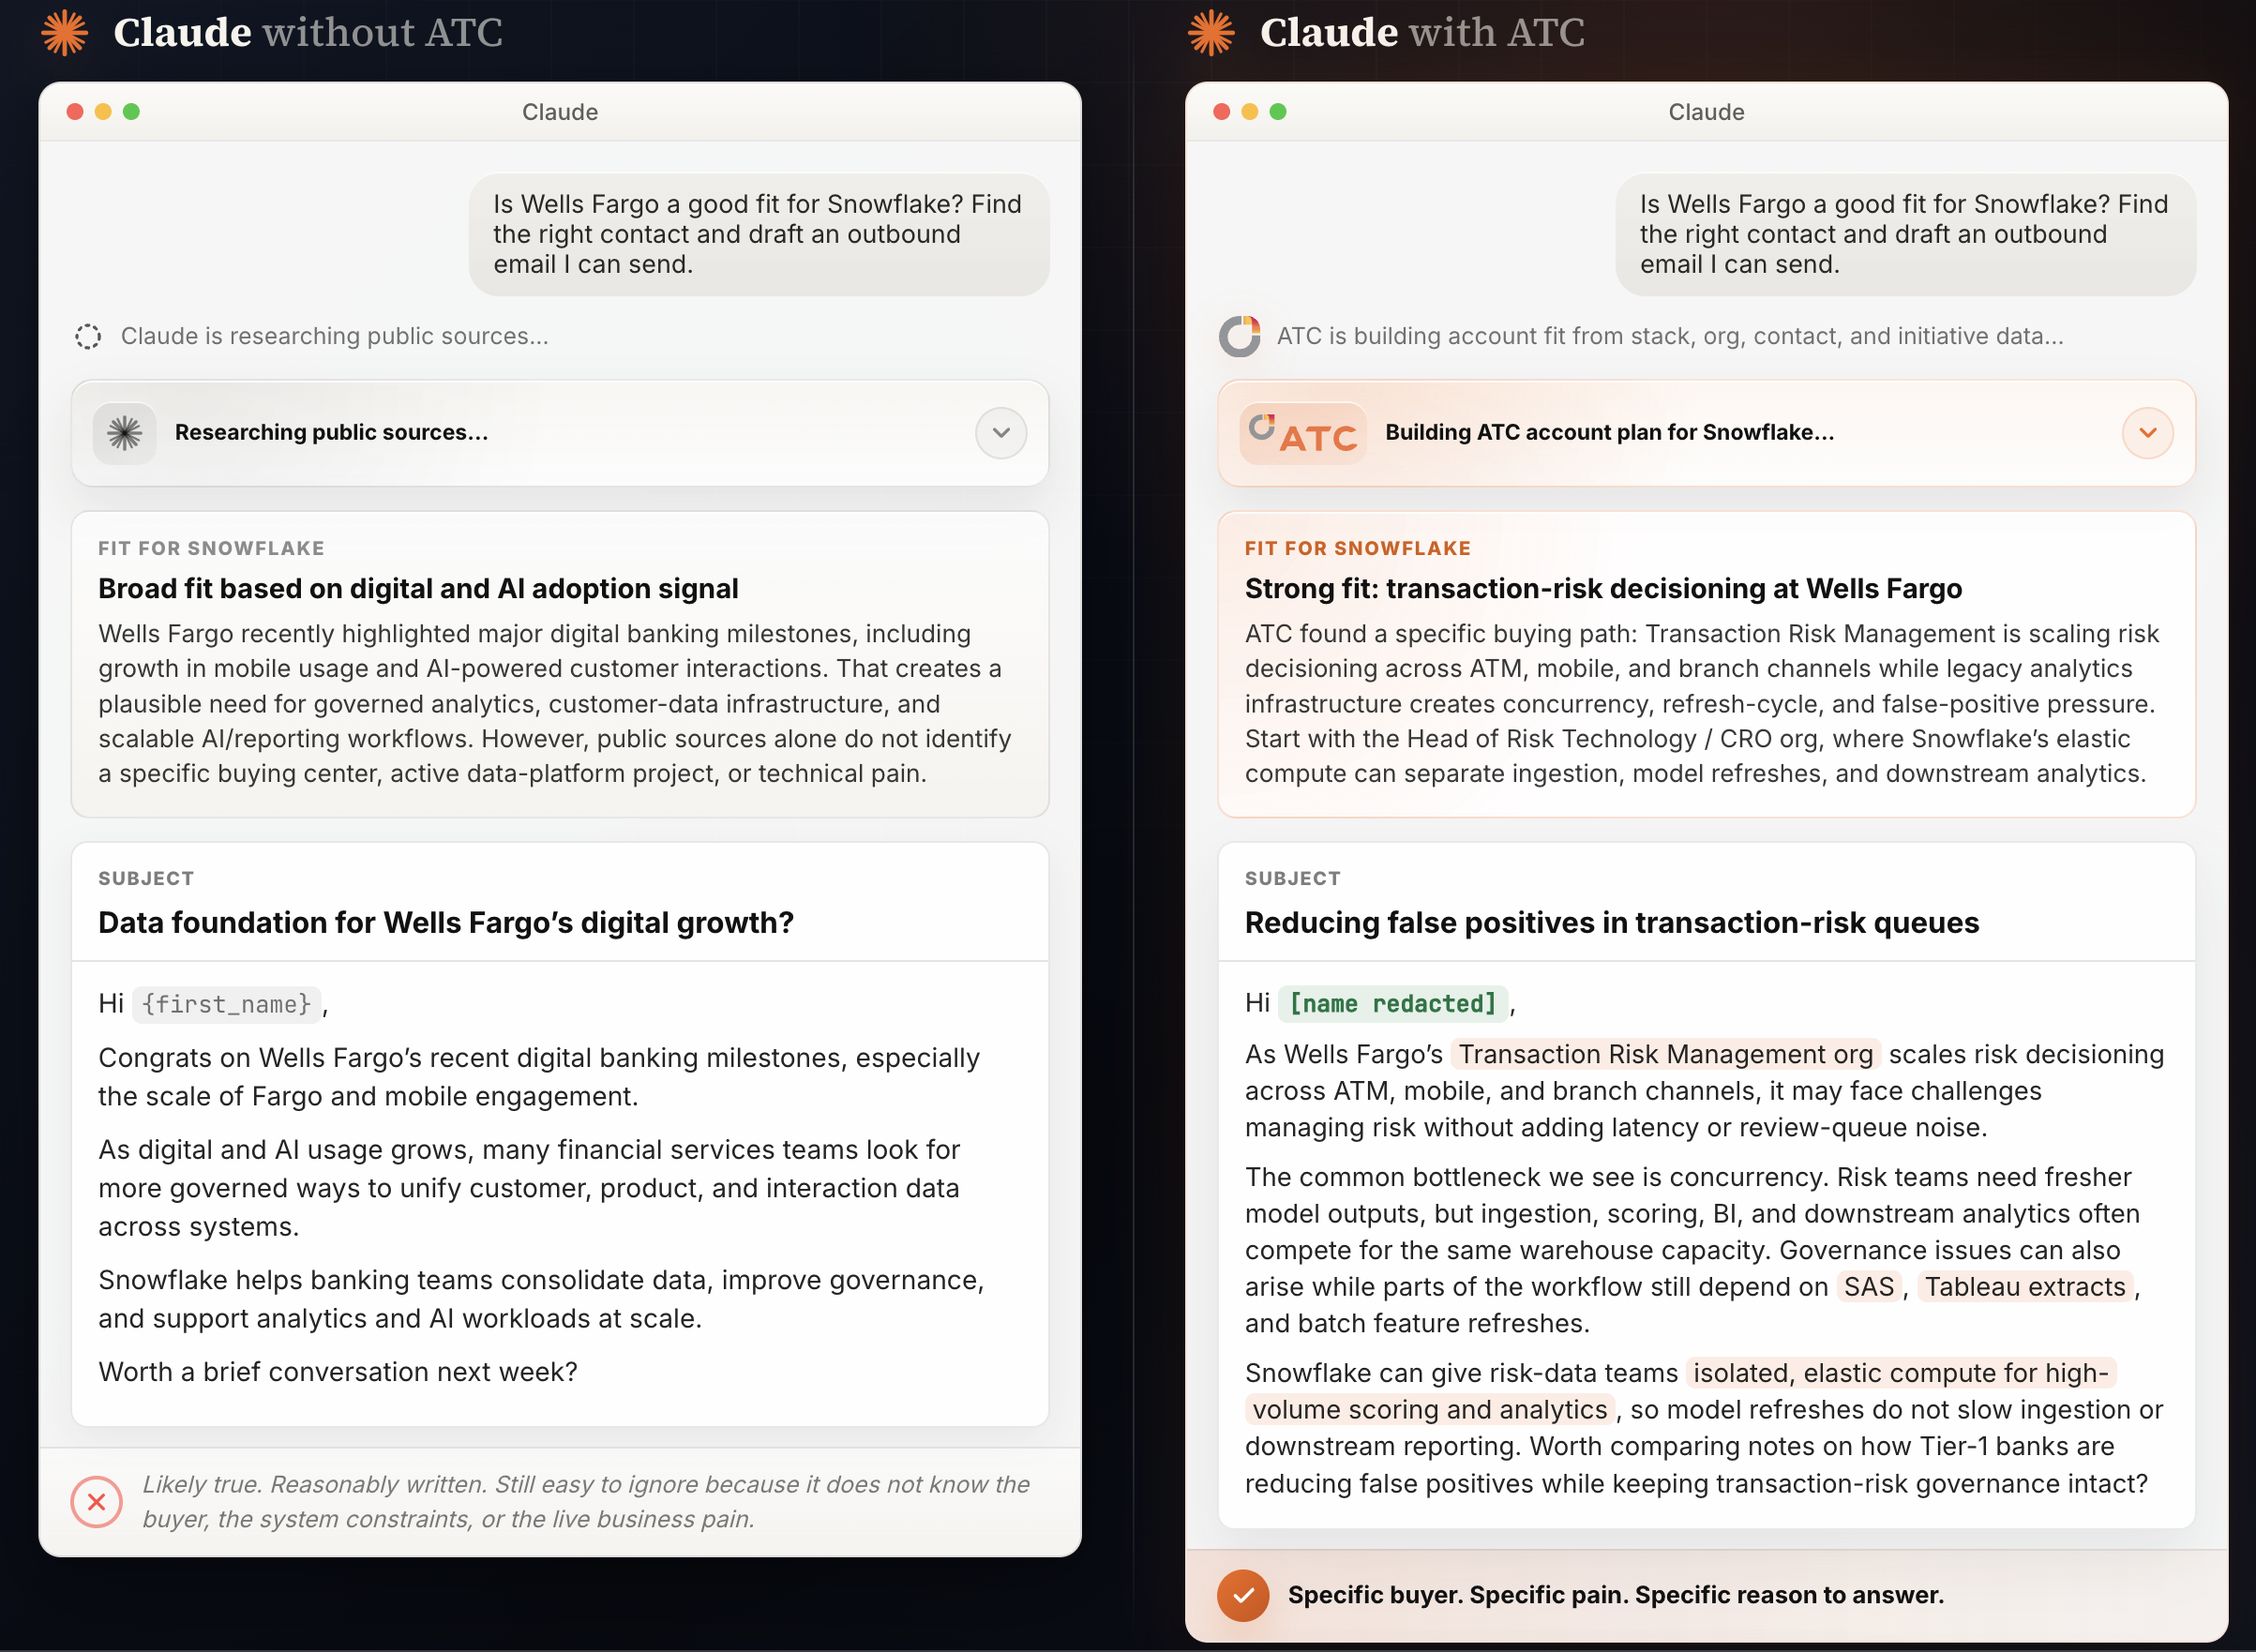Click the red X verdict icon in left window
The width and height of the screenshot is (2256, 1652).
[x=97, y=1501]
